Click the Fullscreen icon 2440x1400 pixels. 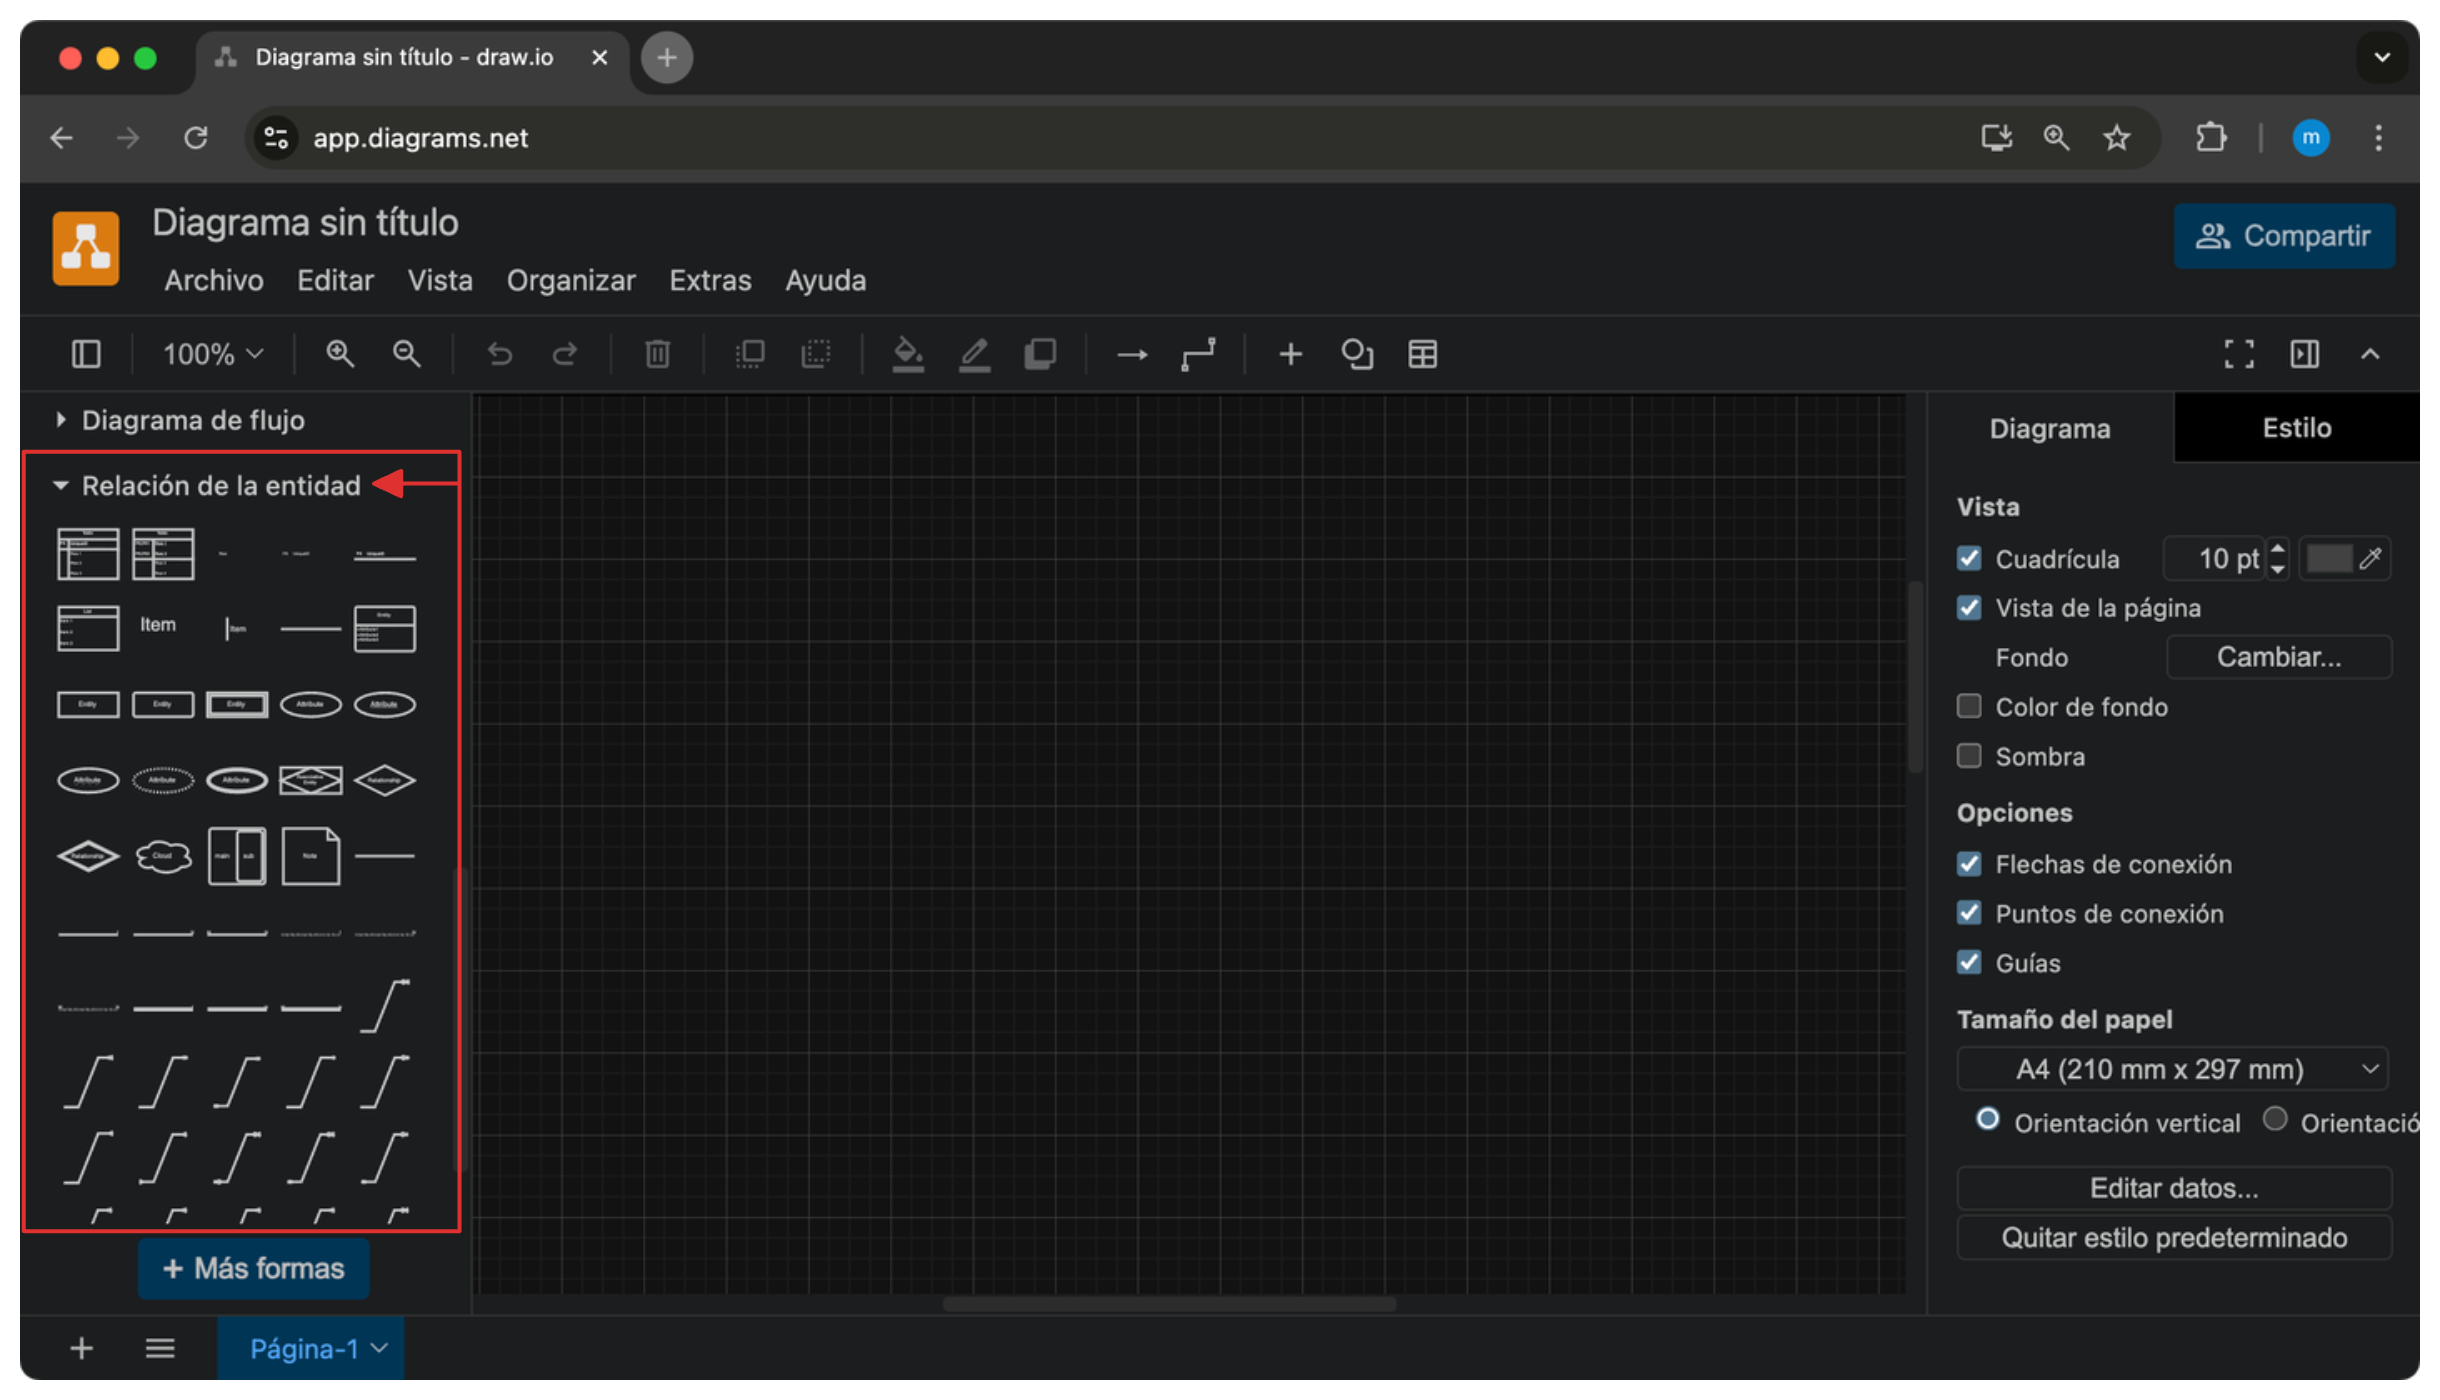tap(2239, 354)
